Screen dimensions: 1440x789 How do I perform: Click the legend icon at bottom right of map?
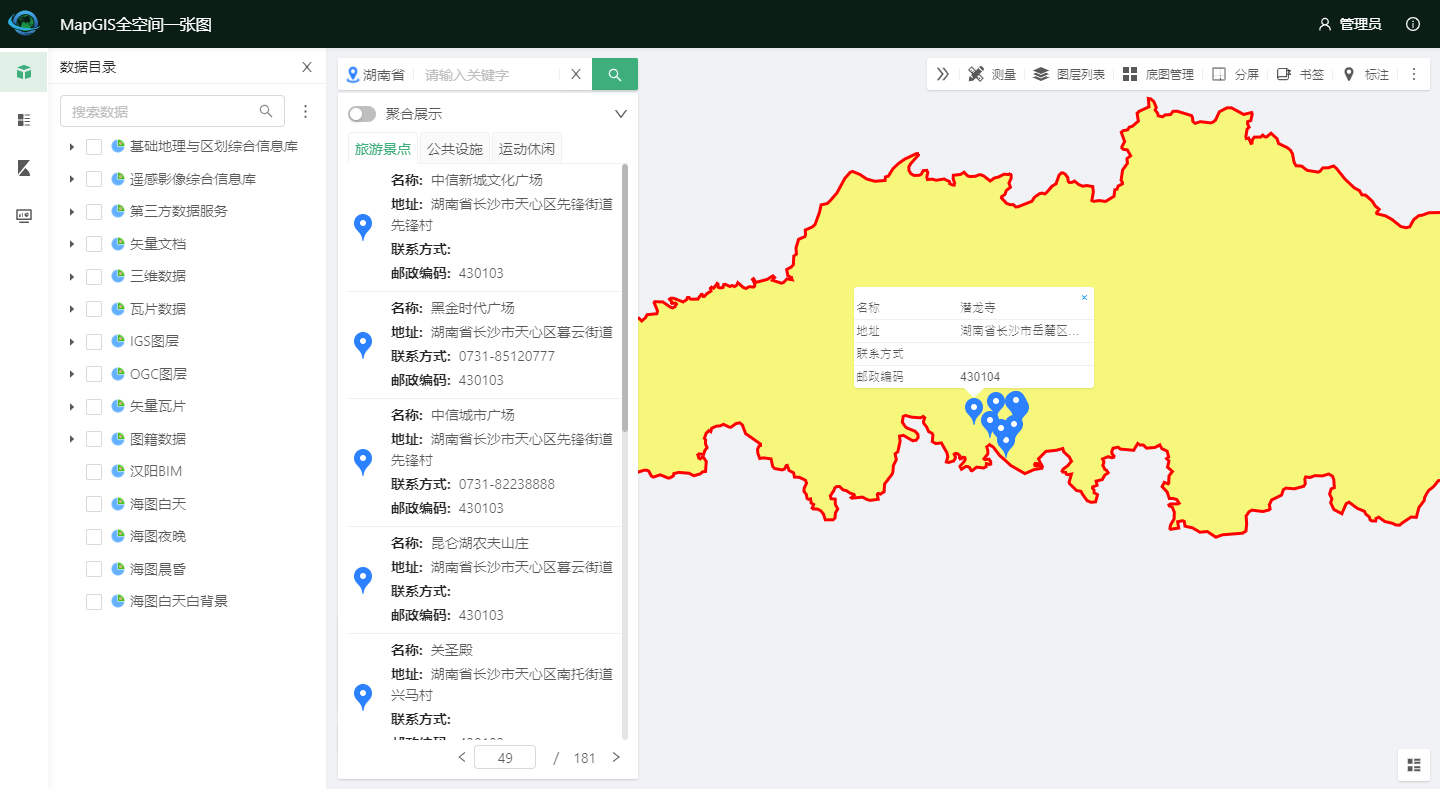[x=1414, y=765]
